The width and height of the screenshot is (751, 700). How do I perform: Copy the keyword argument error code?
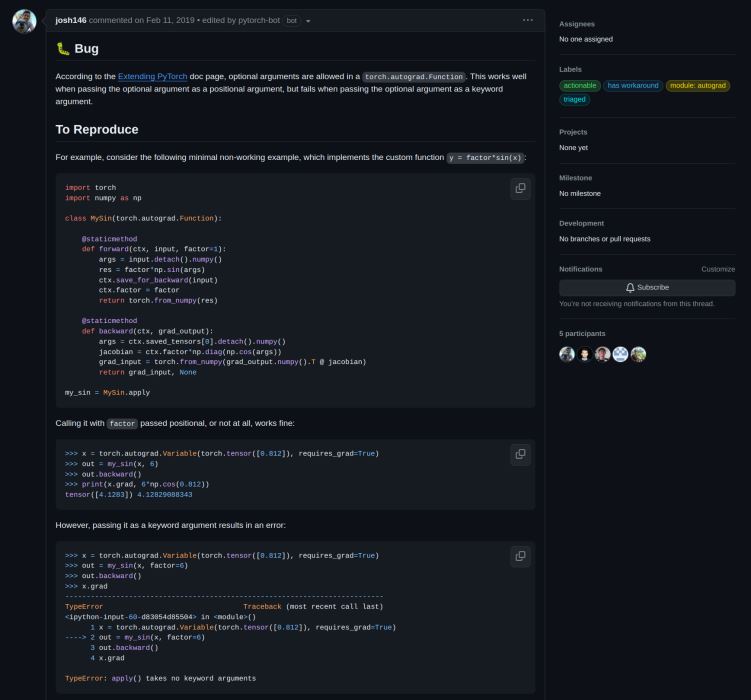(520, 556)
